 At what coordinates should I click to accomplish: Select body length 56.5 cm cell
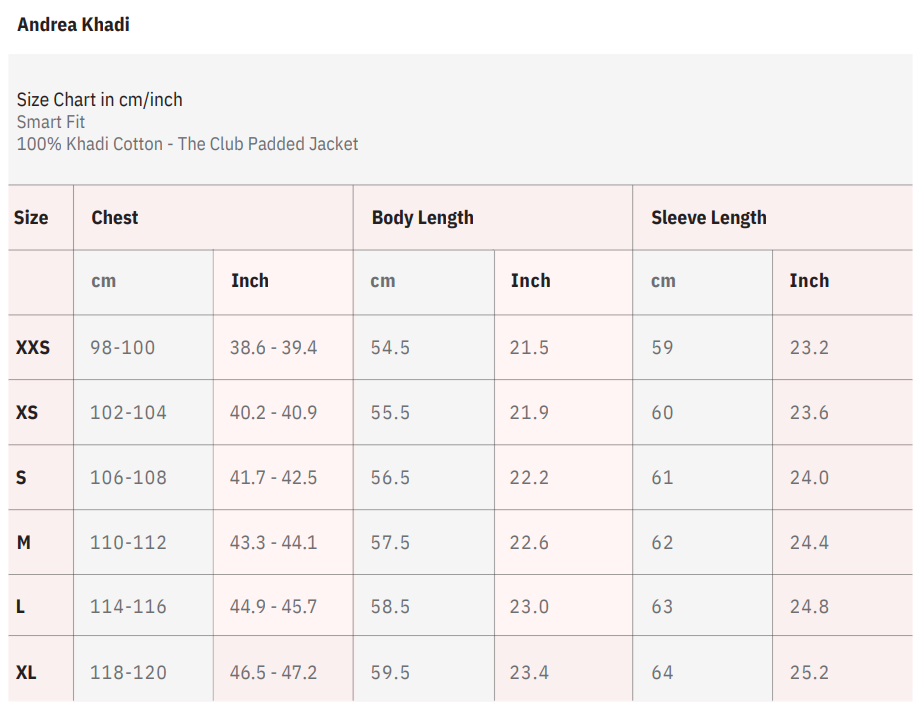[x=390, y=477]
